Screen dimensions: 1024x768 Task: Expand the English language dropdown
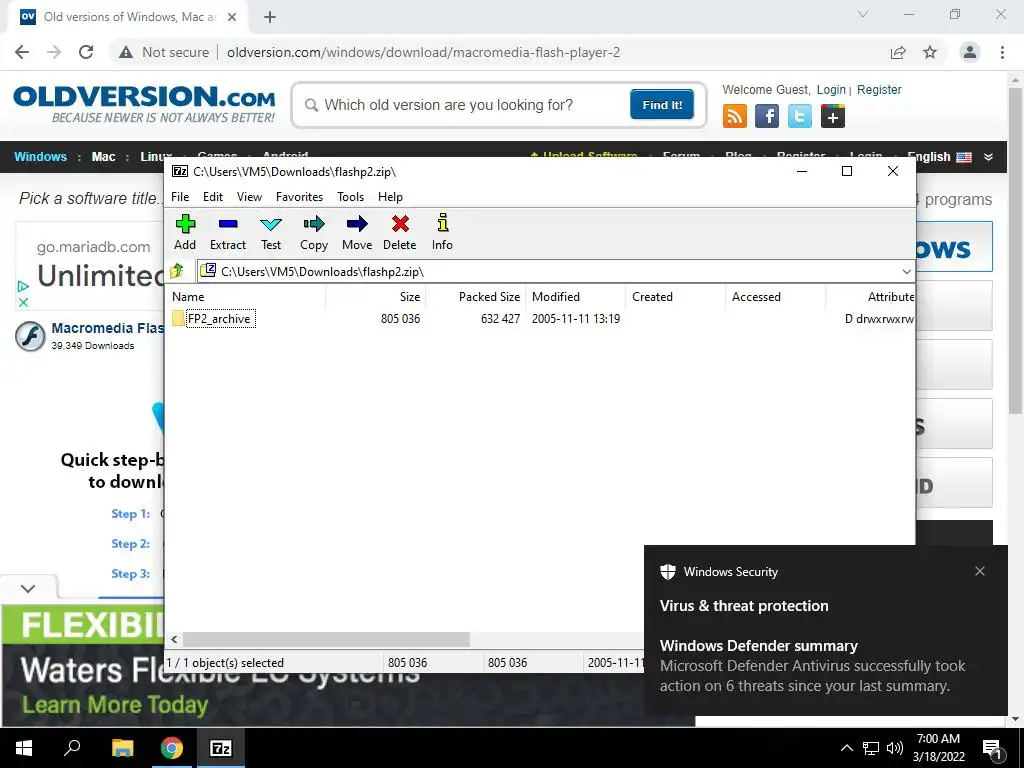coord(988,157)
